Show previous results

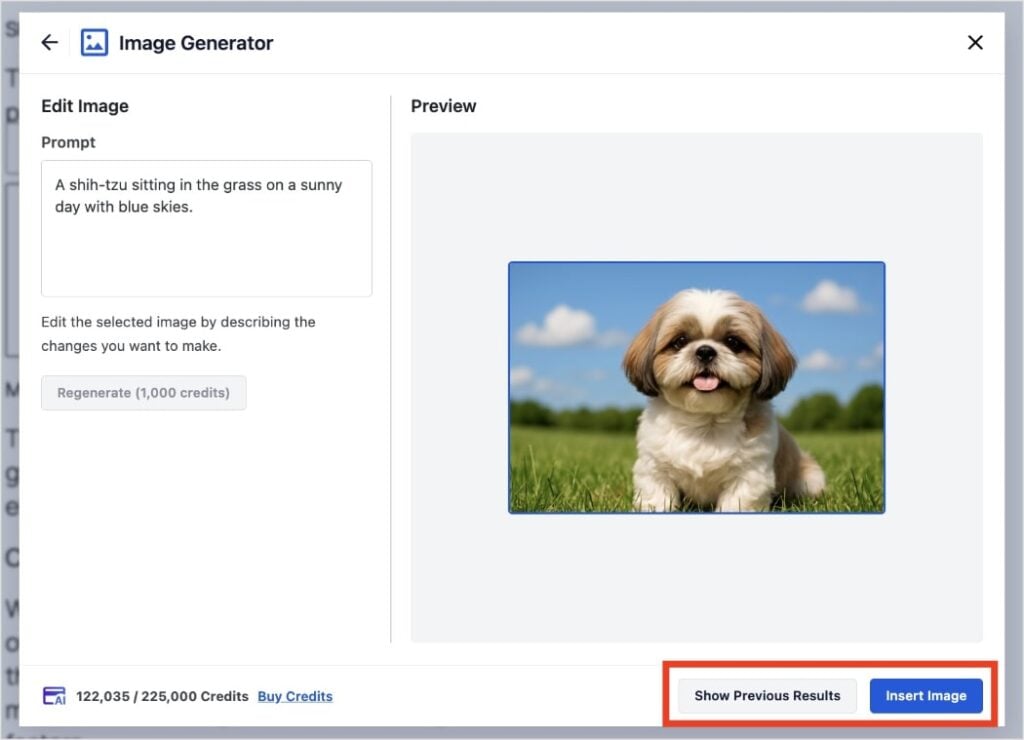pyautogui.click(x=767, y=696)
